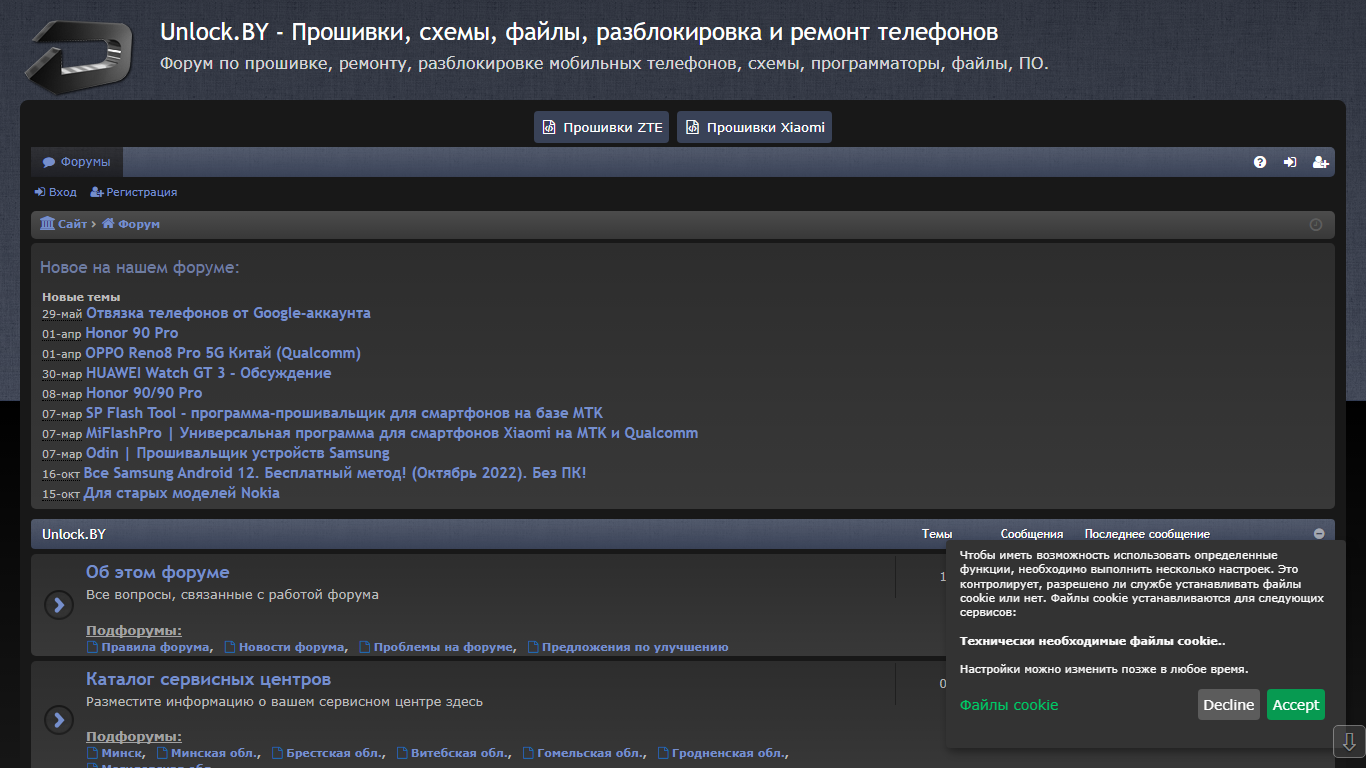Open subforum Брестская обл.
Image resolution: width=1366 pixels, height=768 pixels.
(x=327, y=753)
